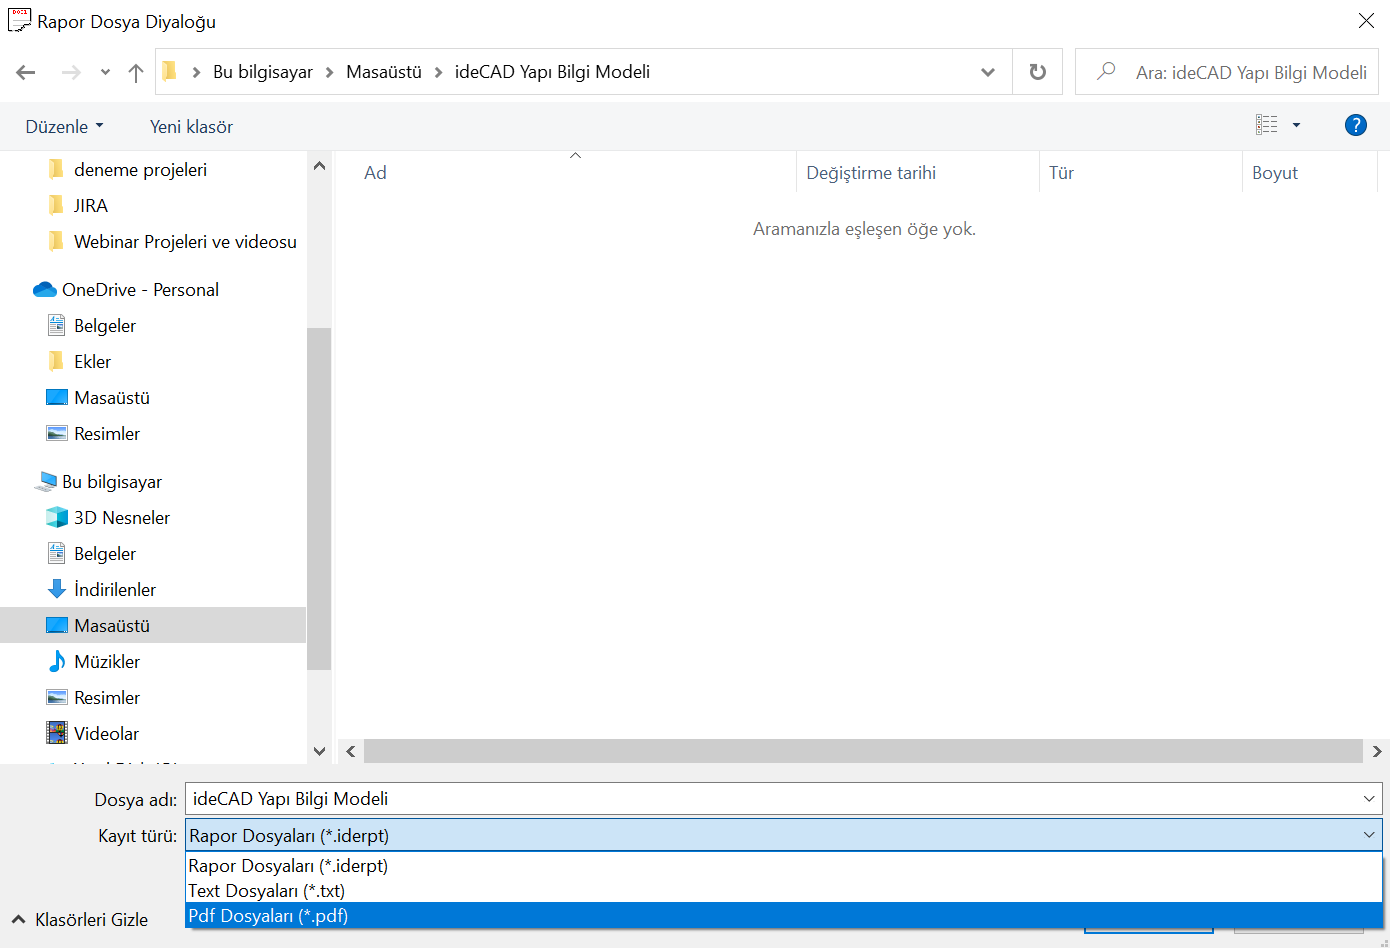Open the view options dropdown arrow

click(x=1296, y=125)
